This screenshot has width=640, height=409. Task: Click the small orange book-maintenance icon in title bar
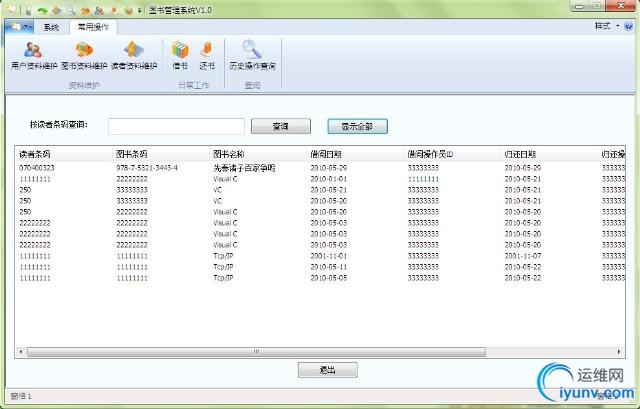85,10
